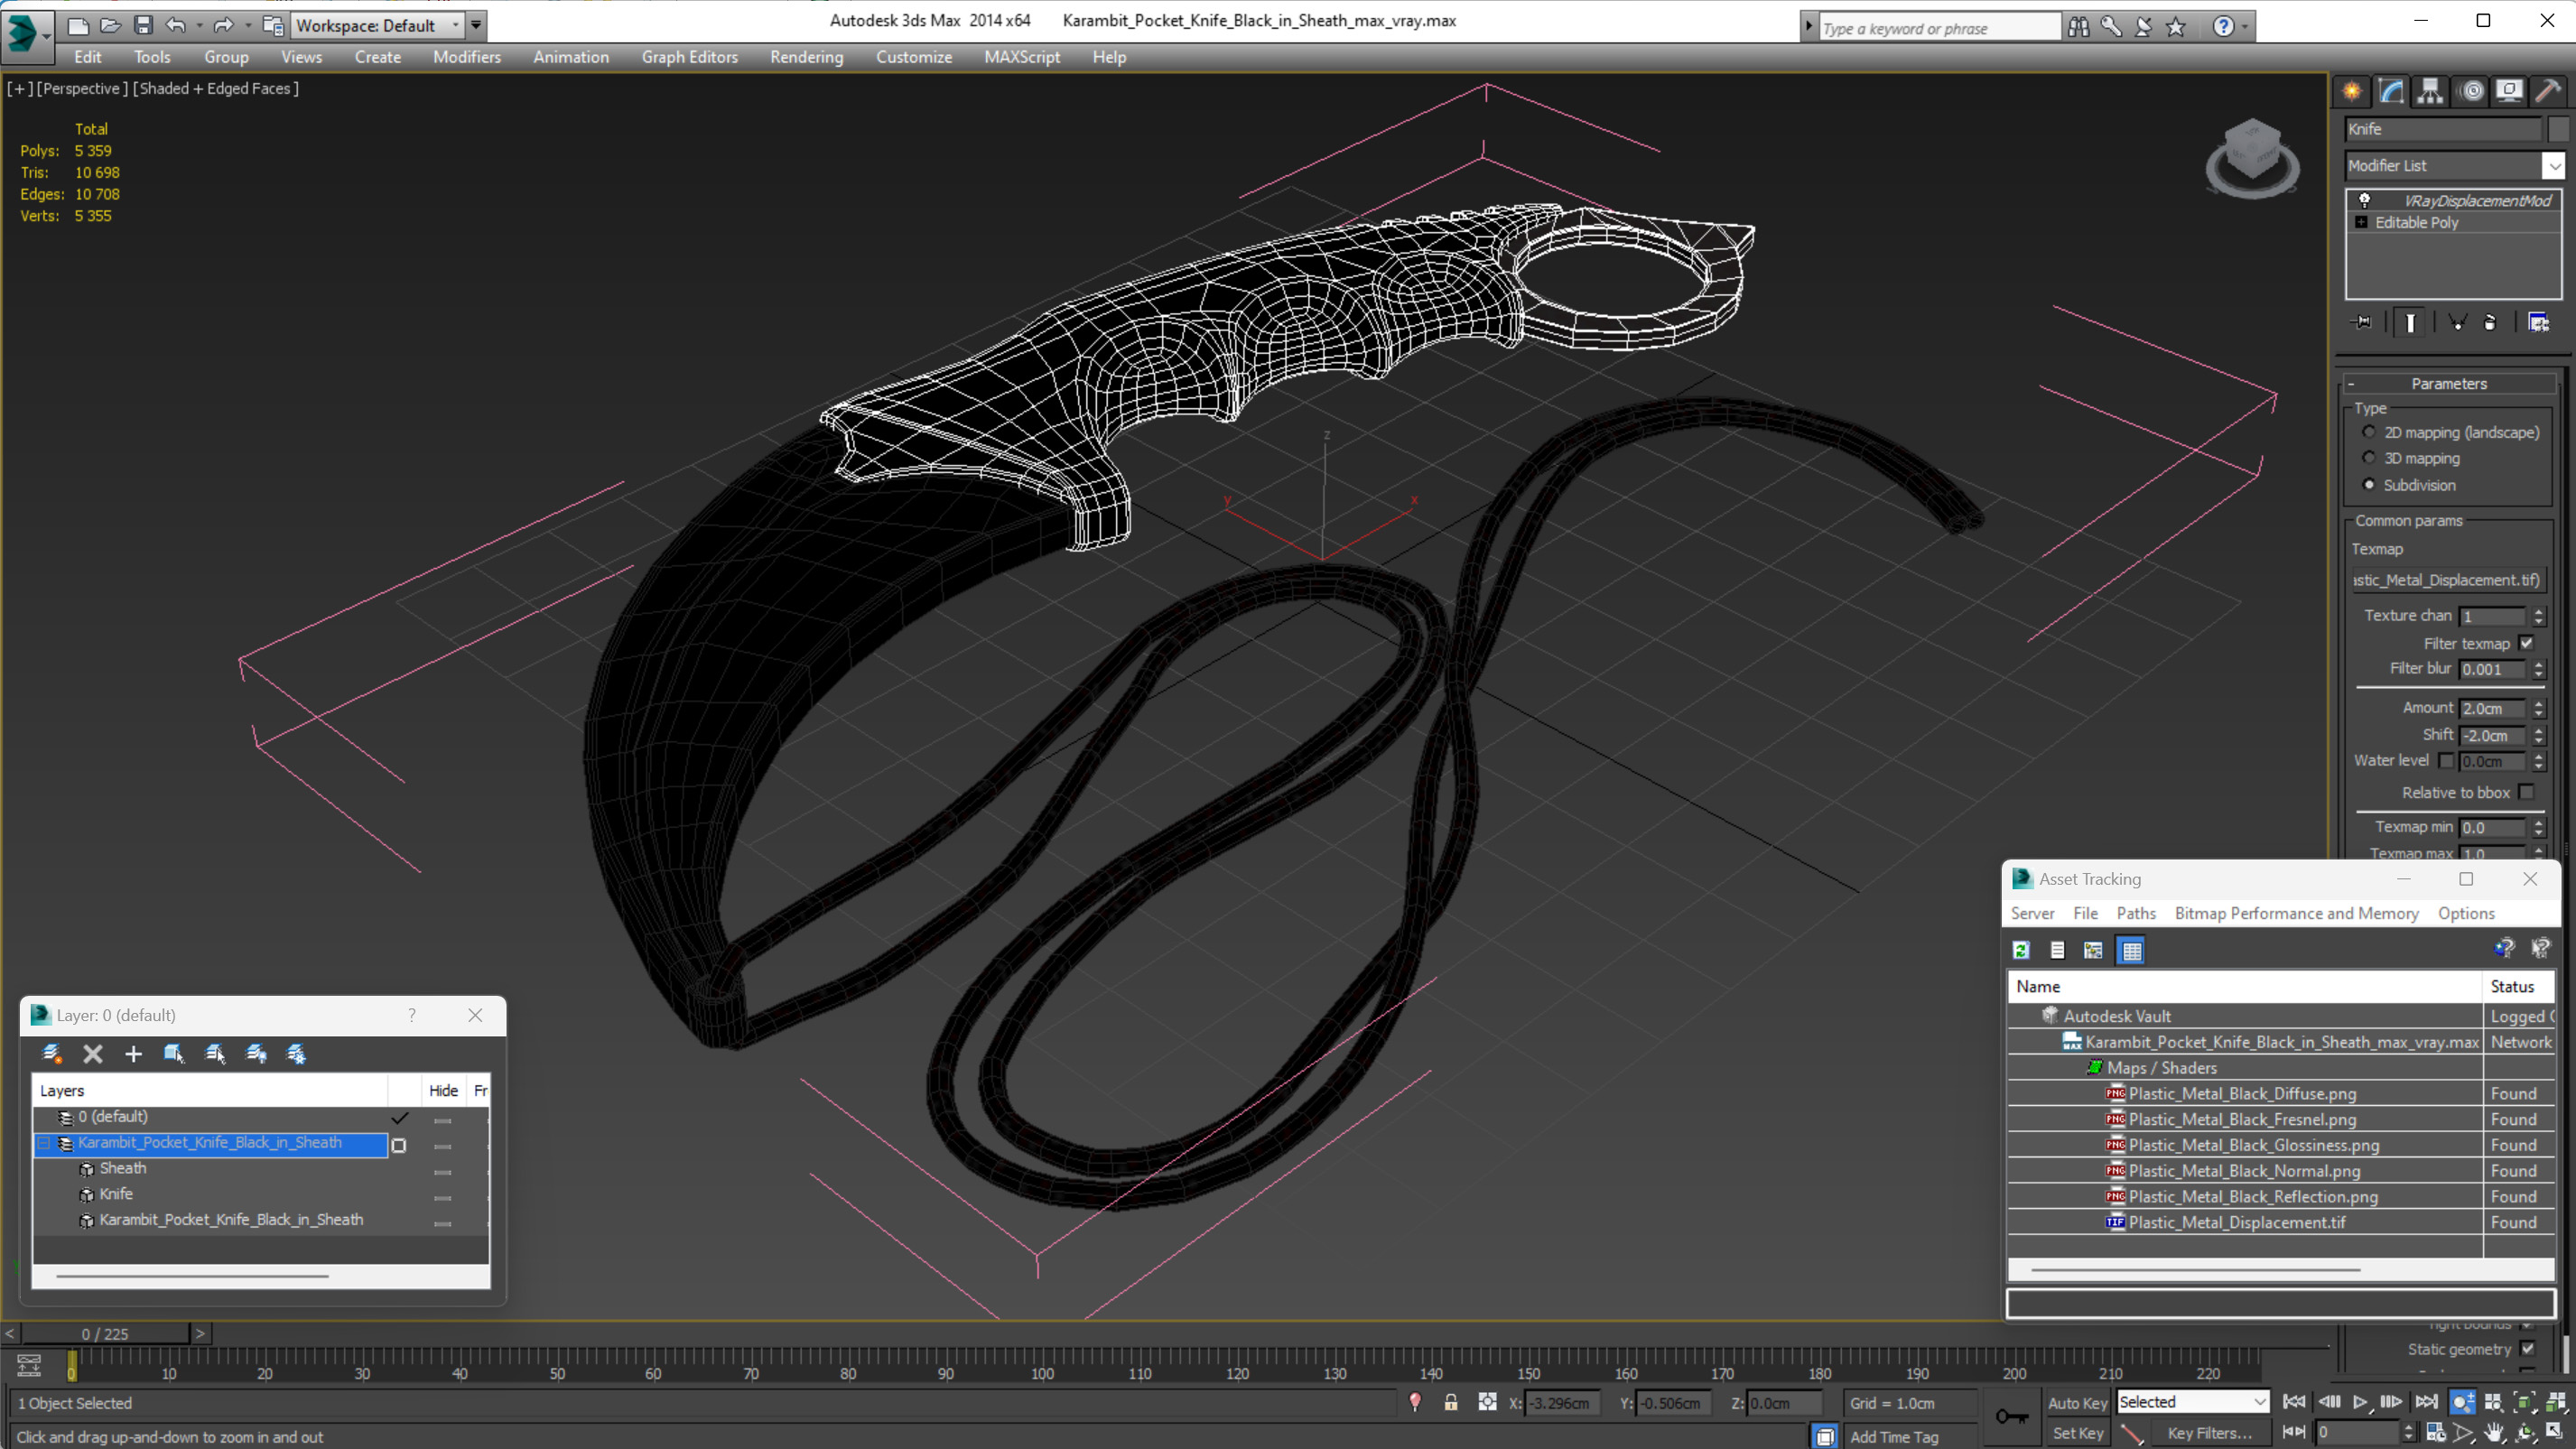Open the undo history dropdown arrow

tap(199, 26)
